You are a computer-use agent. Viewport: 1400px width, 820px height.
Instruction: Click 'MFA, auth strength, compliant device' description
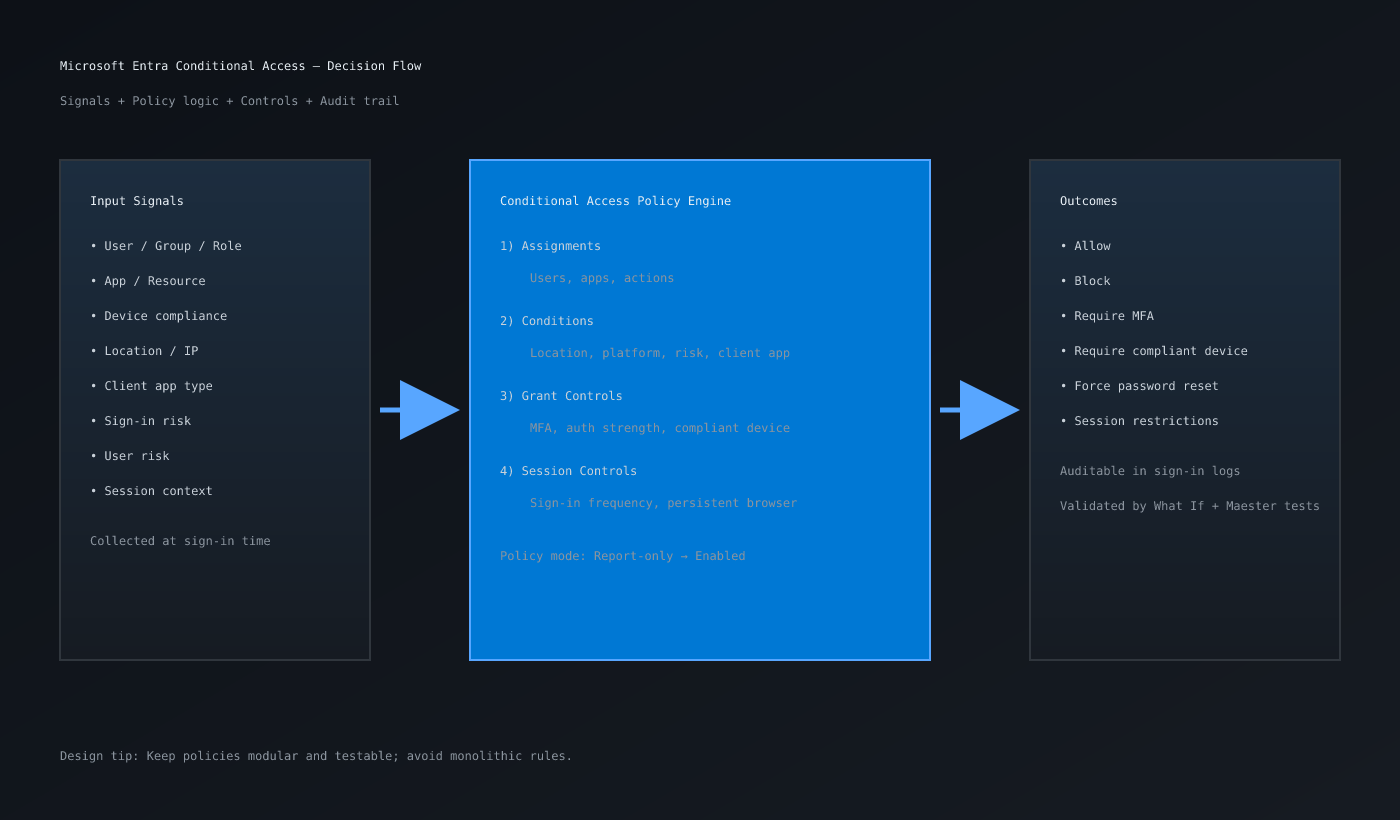coord(660,428)
